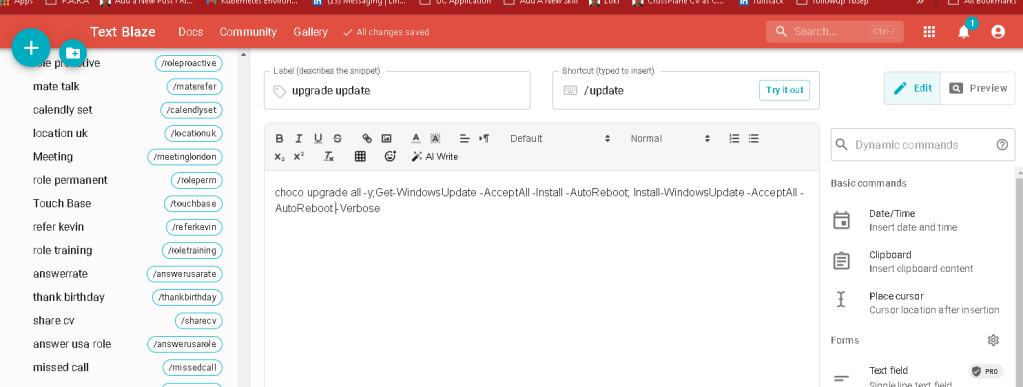Image resolution: width=1023 pixels, height=387 pixels.
Task: Open the Gallery menu
Action: pos(311,32)
